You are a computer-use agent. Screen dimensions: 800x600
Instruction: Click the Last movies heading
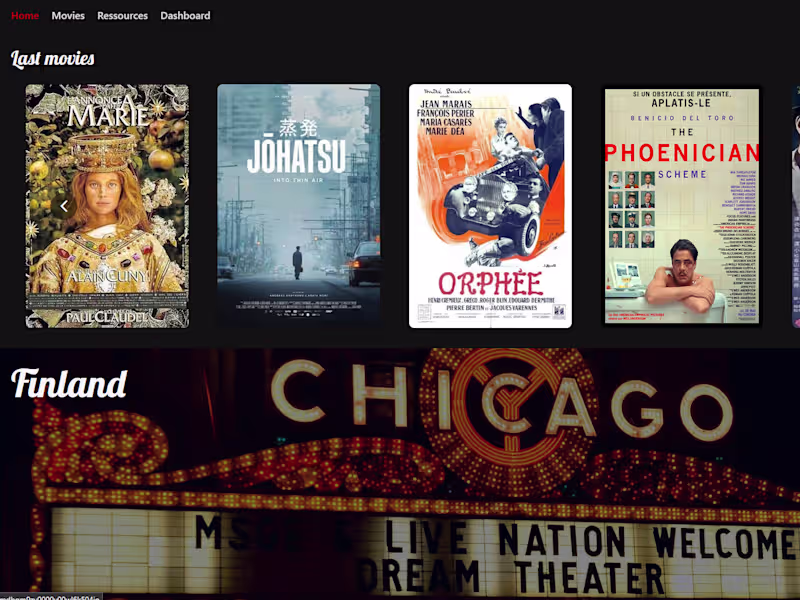tap(53, 59)
